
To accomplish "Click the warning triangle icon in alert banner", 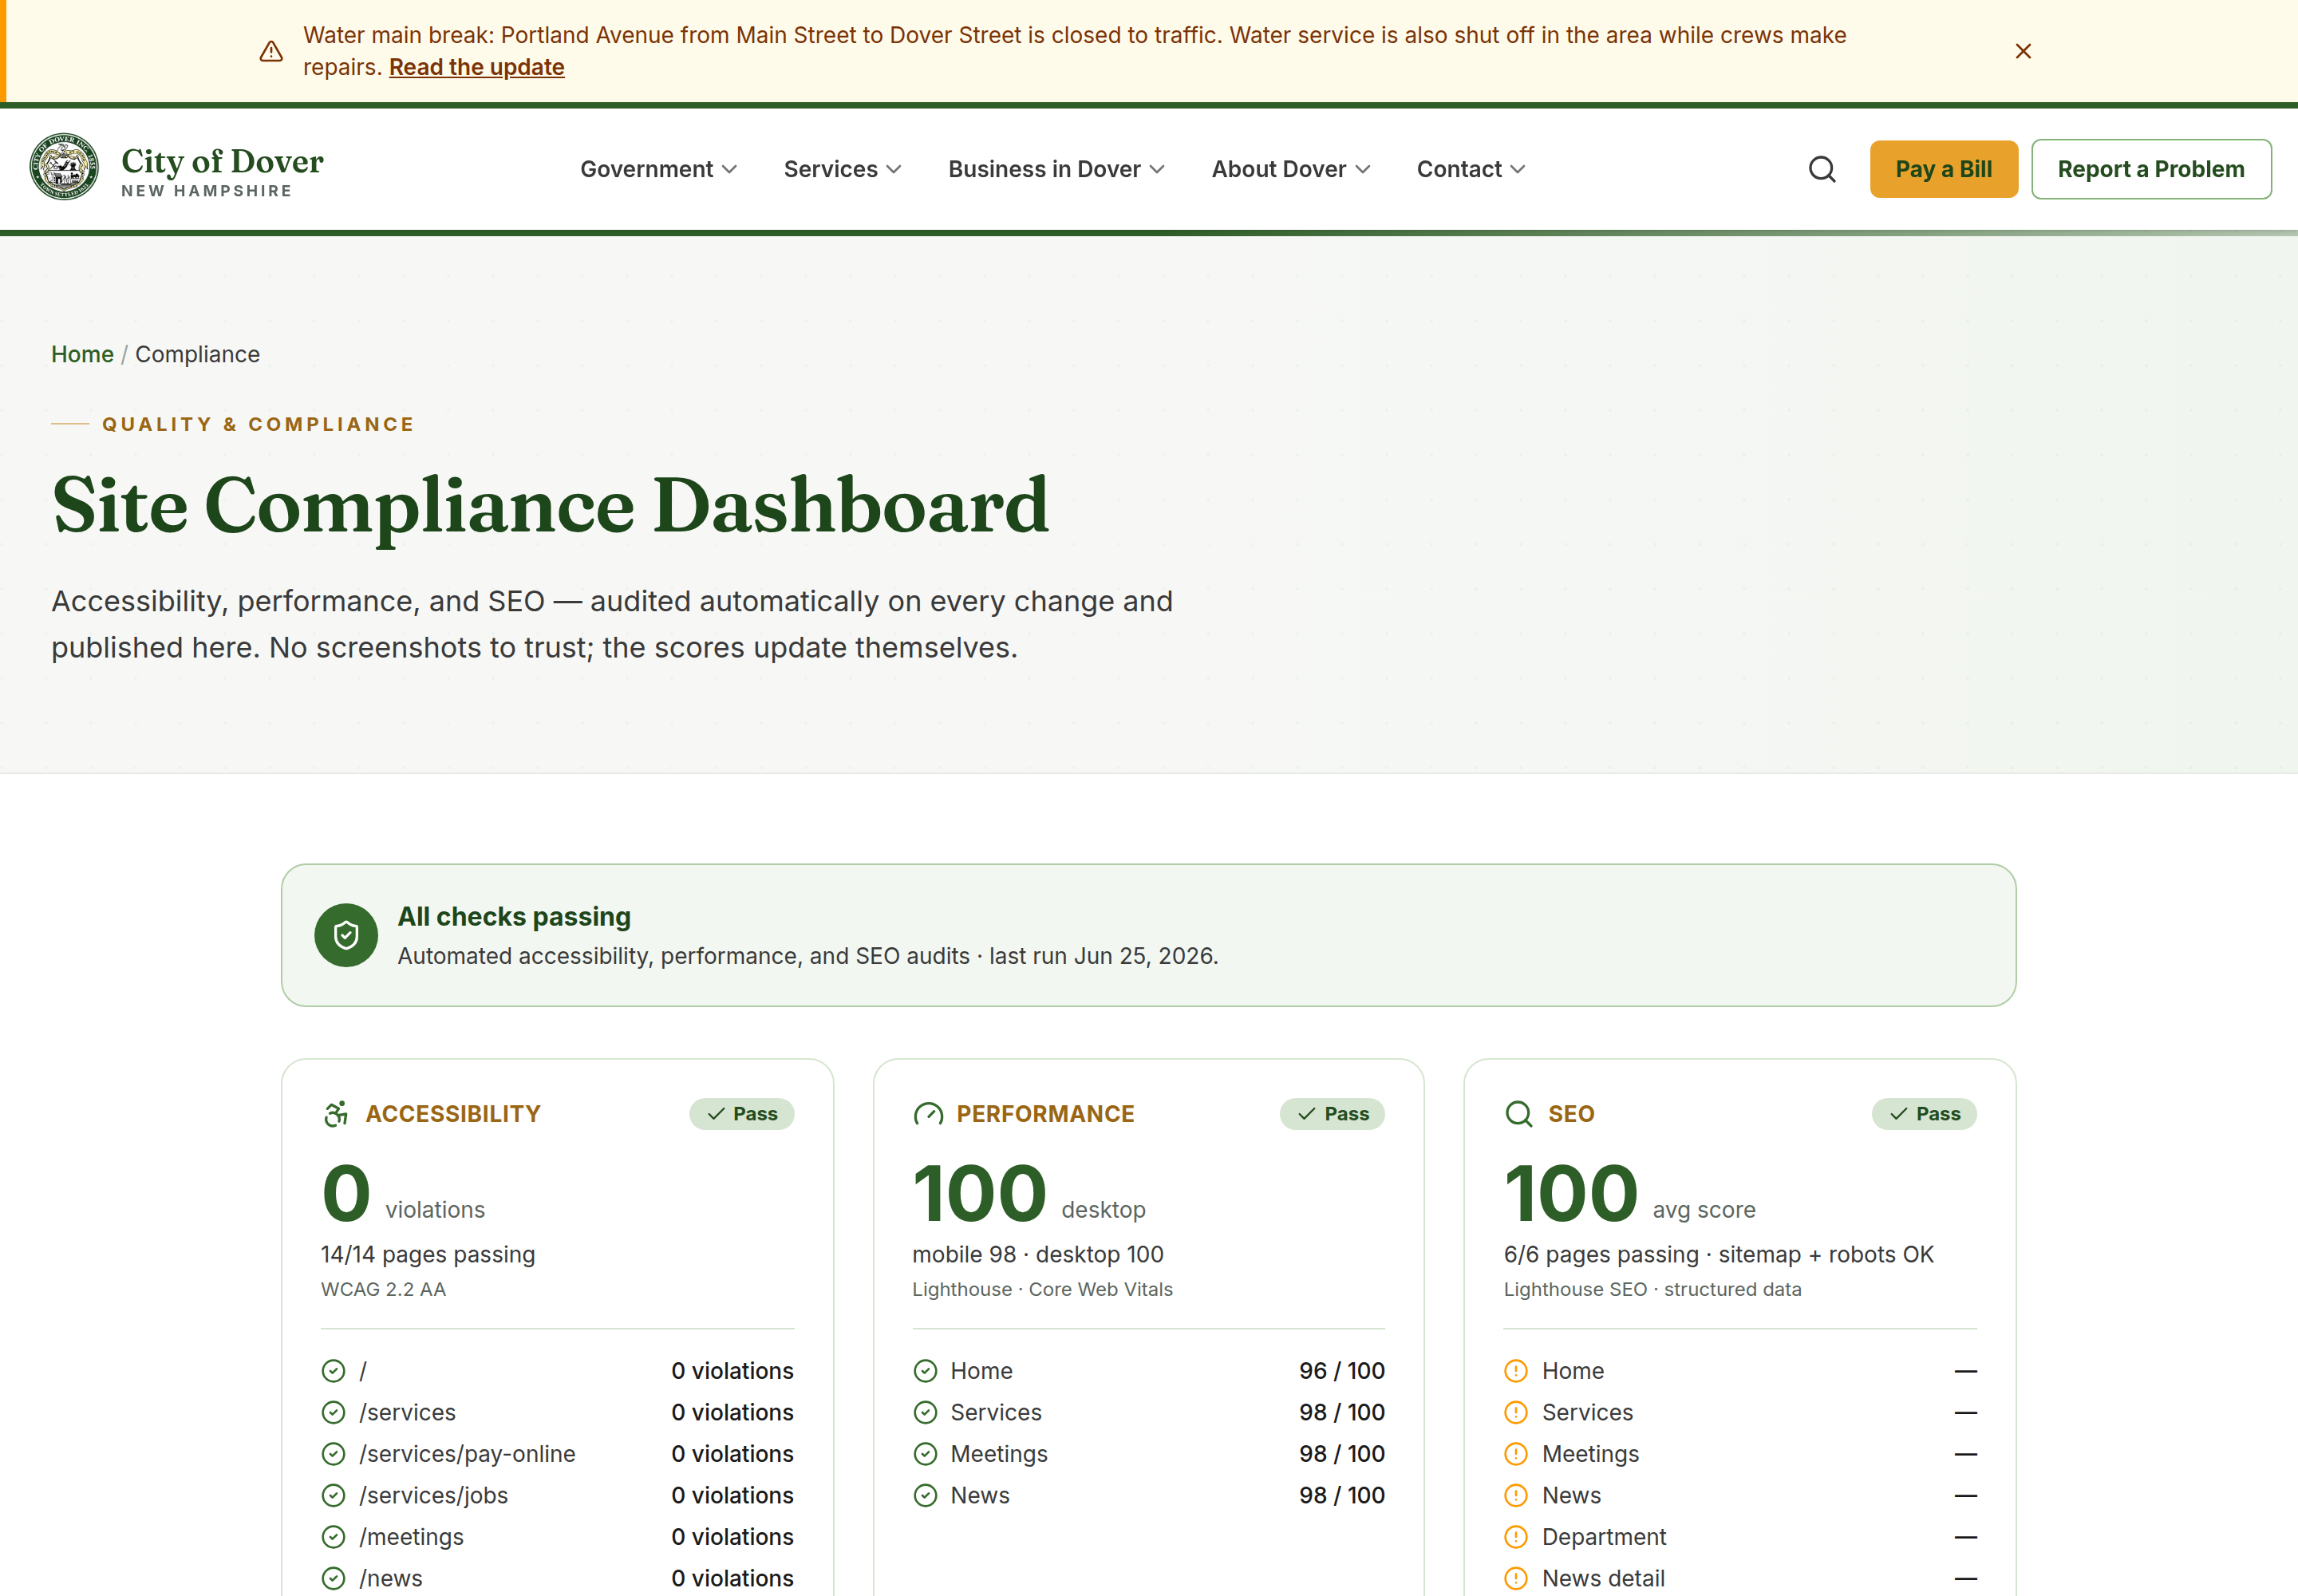I will click(x=271, y=51).
